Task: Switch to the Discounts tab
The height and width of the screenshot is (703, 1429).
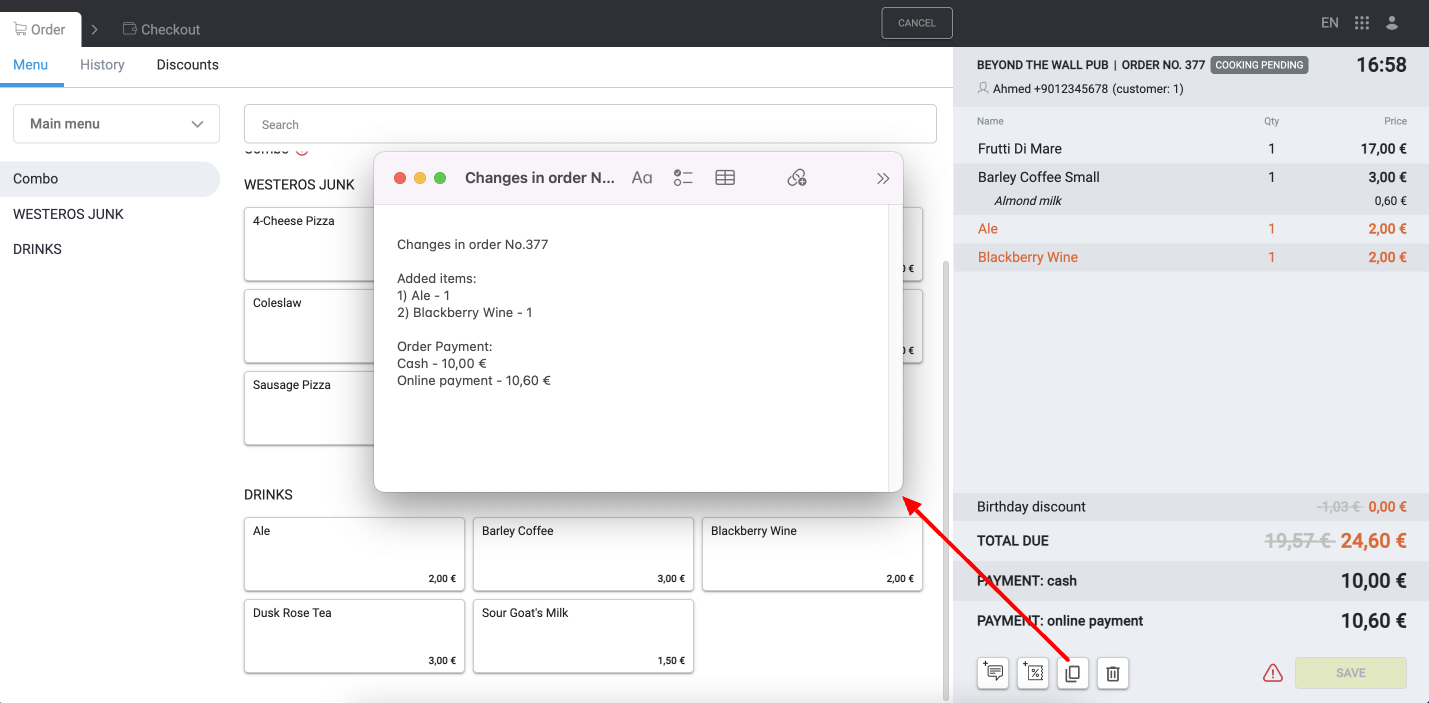Action: [187, 65]
